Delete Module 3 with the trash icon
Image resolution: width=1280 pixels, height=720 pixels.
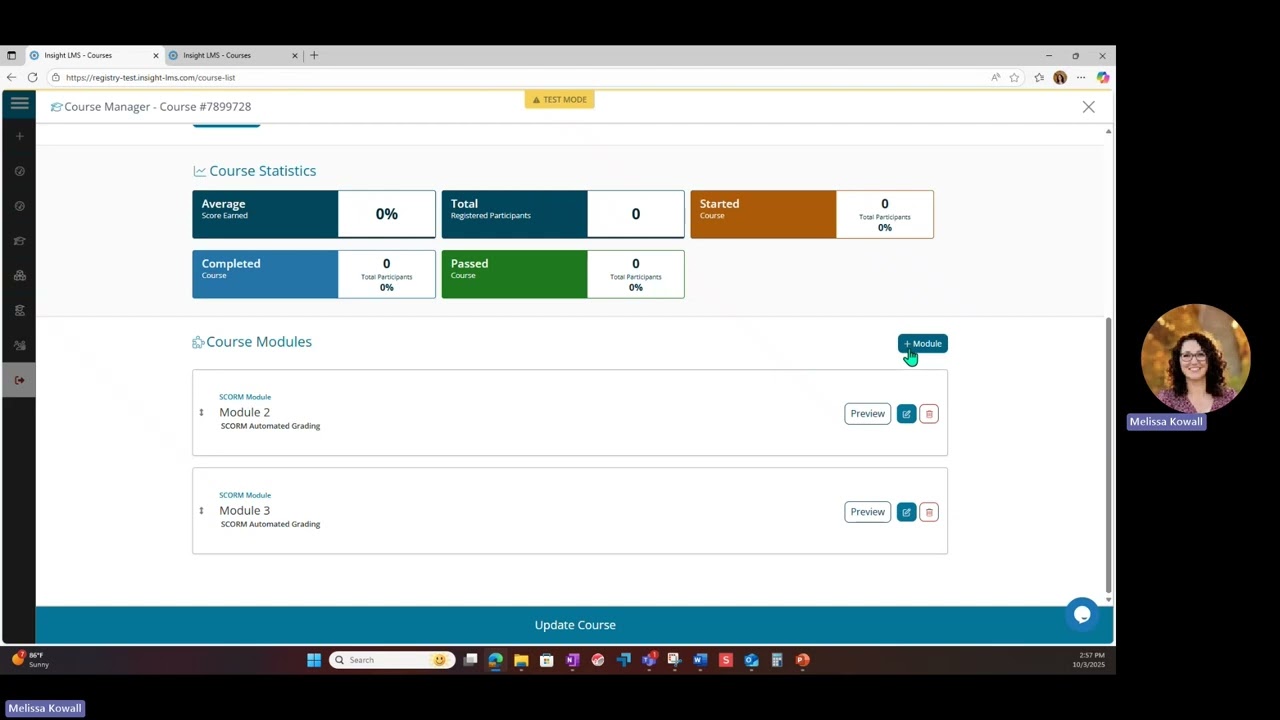tap(929, 512)
